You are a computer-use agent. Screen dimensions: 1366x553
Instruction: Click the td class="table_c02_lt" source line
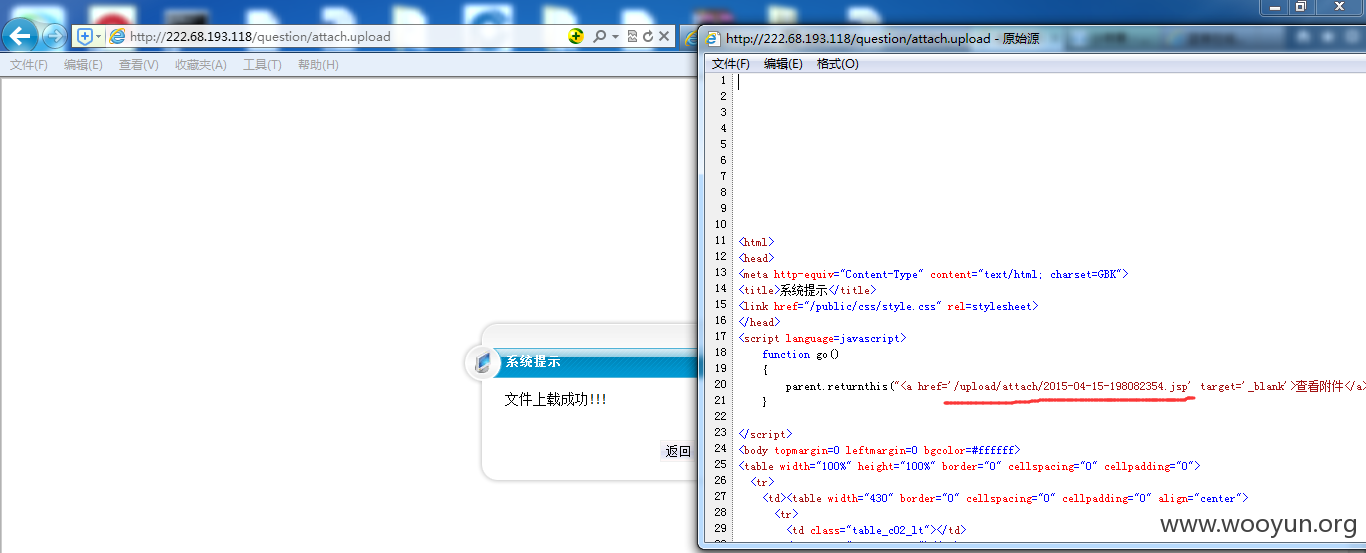point(877,530)
